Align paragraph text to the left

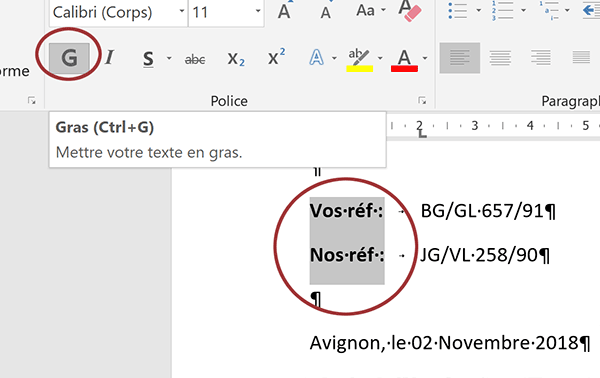pos(460,58)
